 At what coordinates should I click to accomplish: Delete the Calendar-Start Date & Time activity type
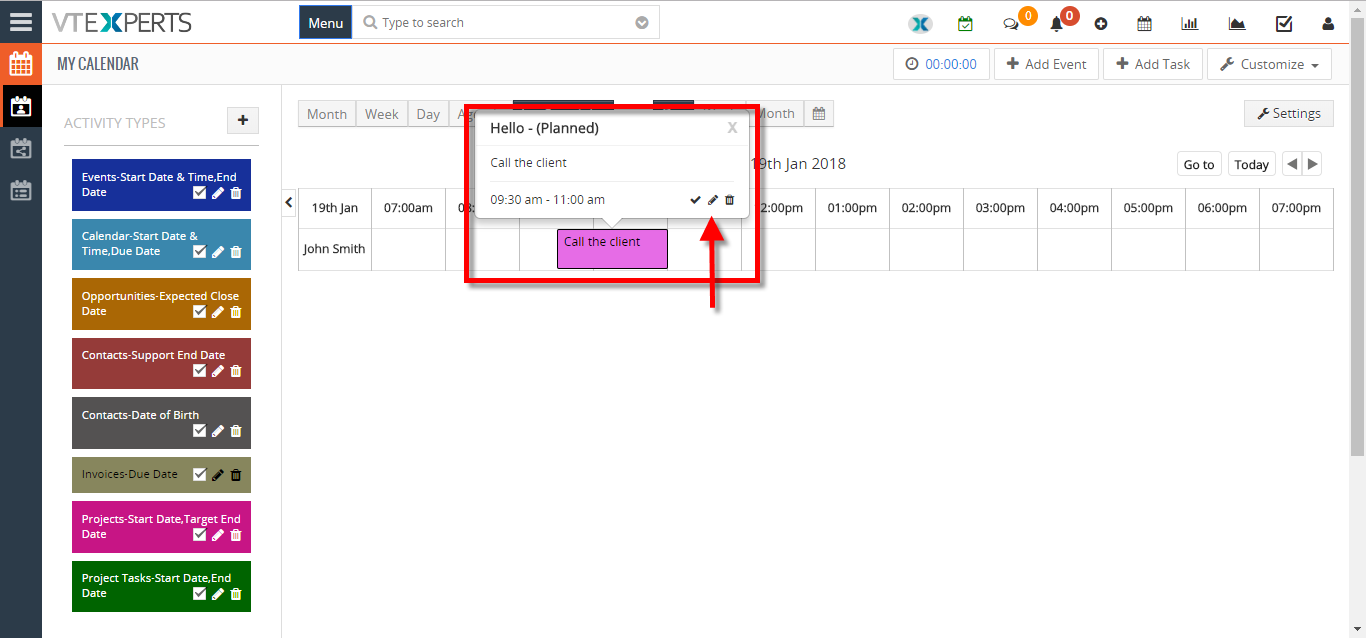click(236, 252)
